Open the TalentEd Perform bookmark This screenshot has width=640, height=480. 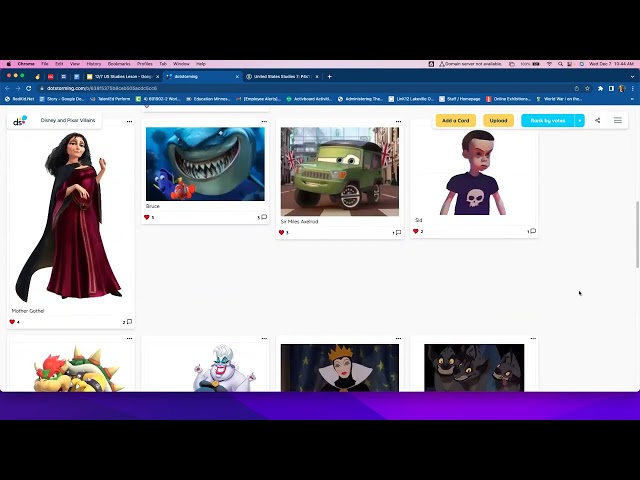click(x=110, y=99)
